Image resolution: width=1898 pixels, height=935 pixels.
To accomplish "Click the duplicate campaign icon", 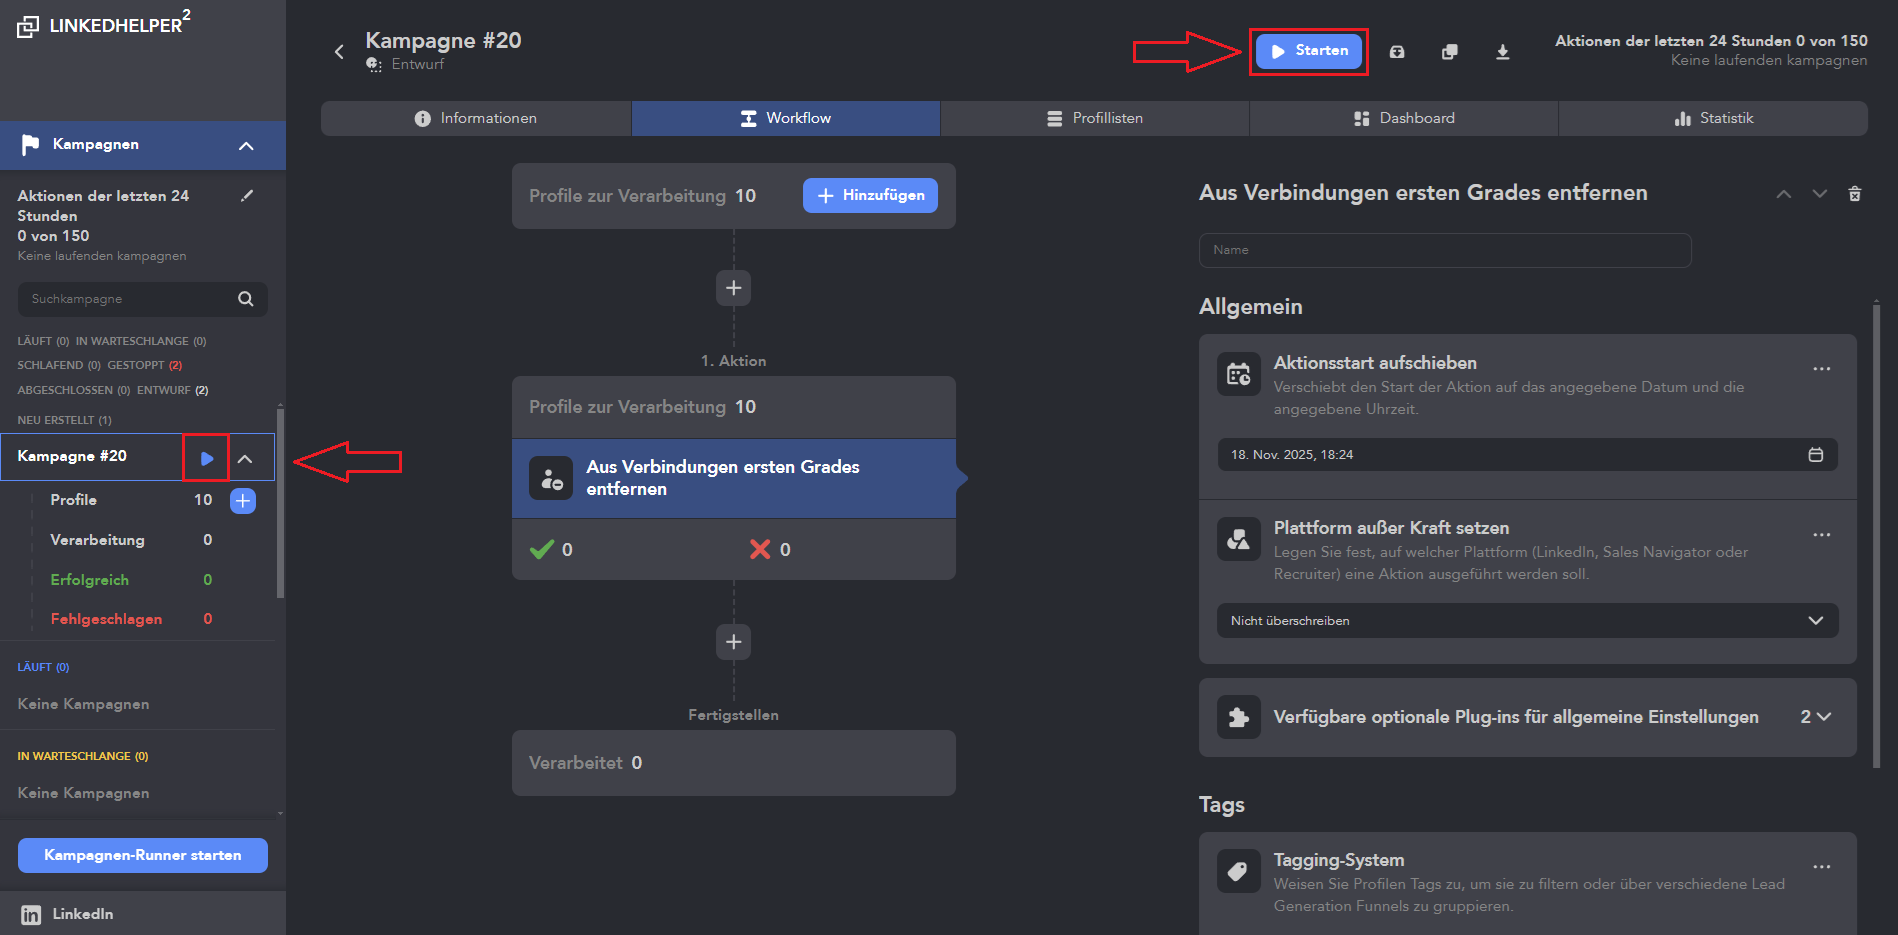I will [x=1449, y=52].
